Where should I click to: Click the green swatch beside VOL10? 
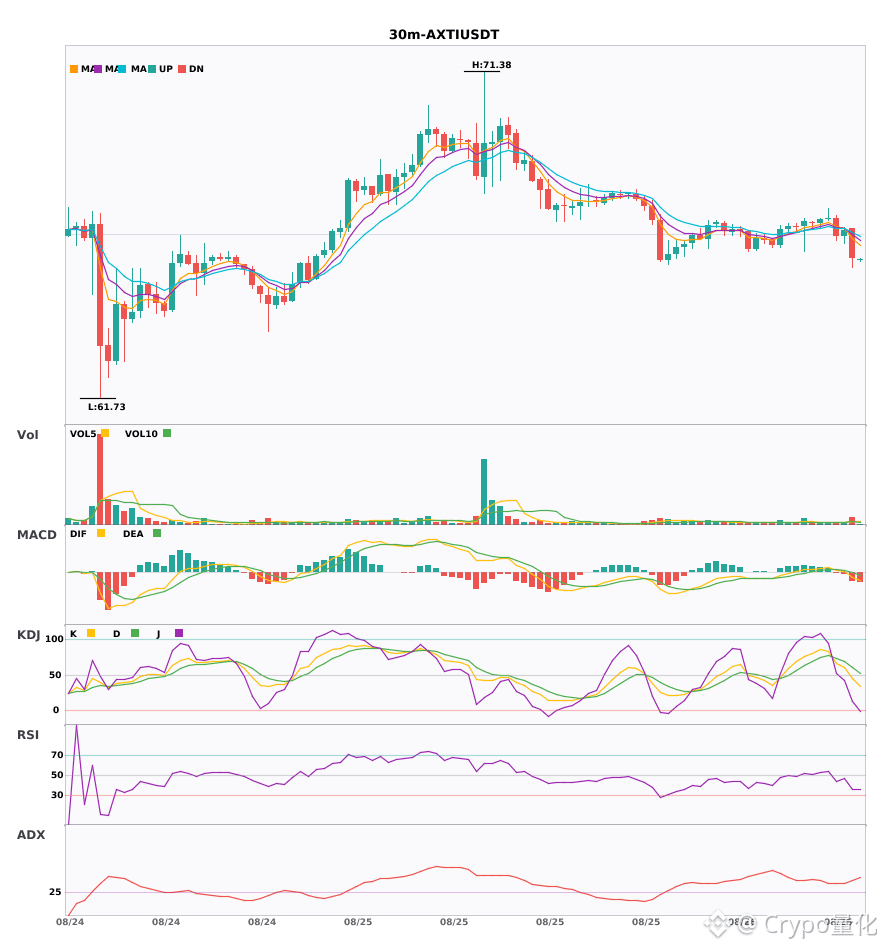click(x=167, y=433)
